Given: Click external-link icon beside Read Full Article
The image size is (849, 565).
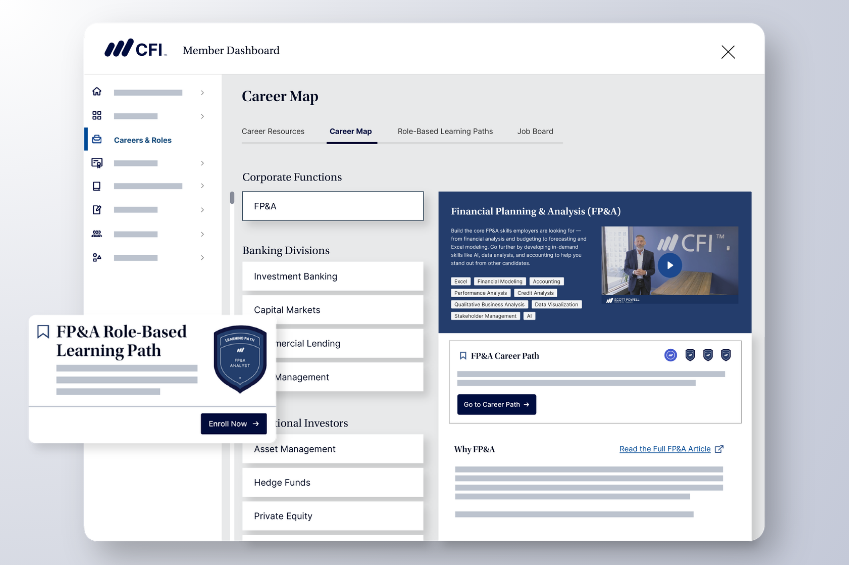Looking at the screenshot, I should (719, 449).
